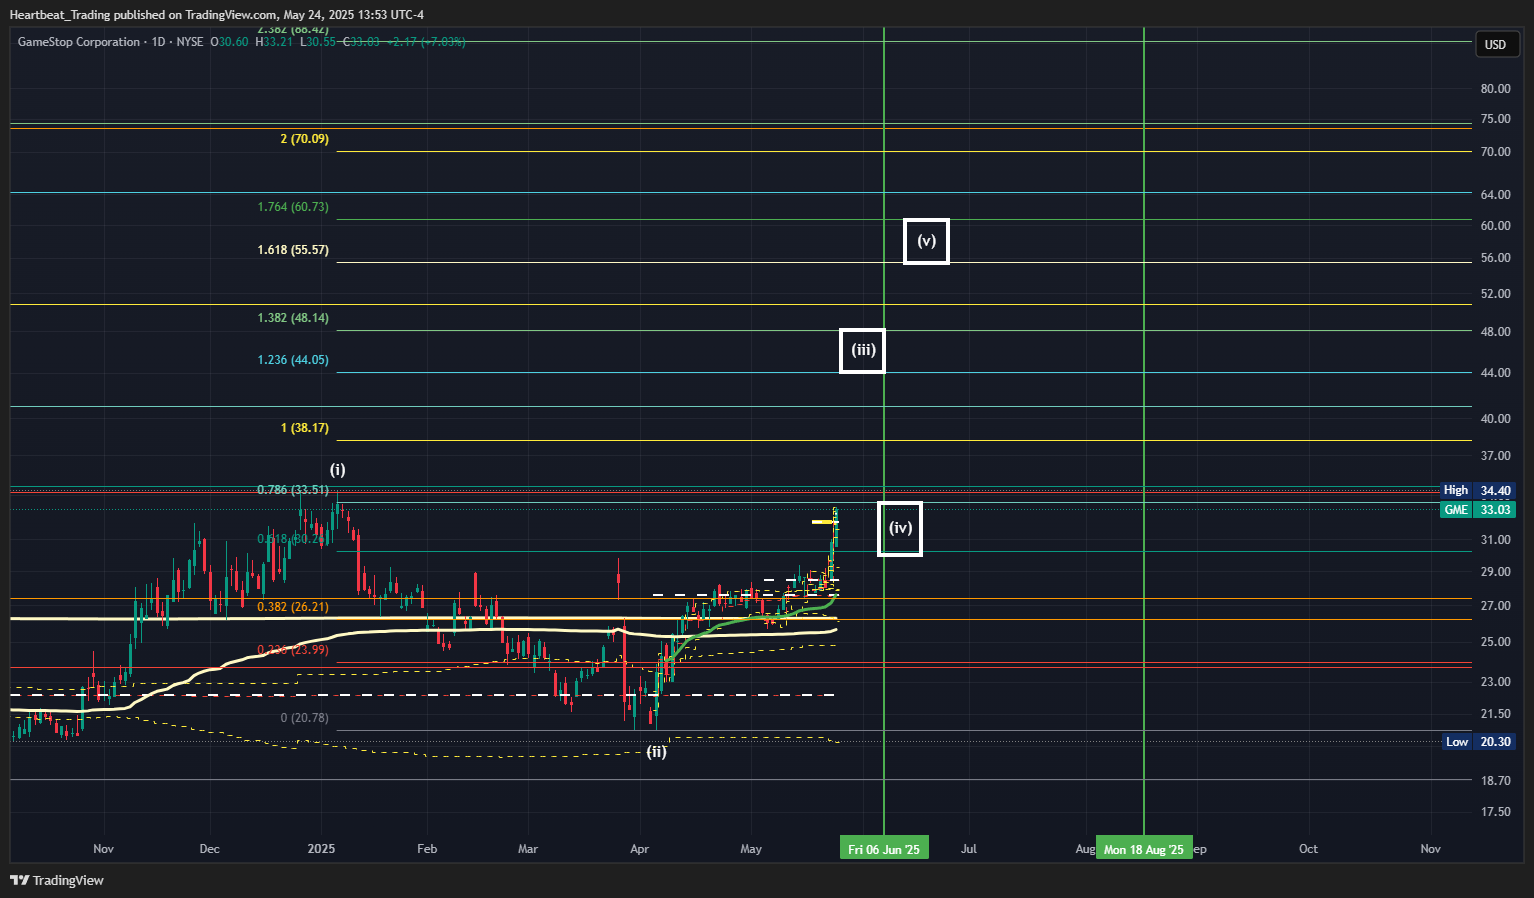Click the 17.50 price axis tick
Image resolution: width=1534 pixels, height=898 pixels.
1495,812
